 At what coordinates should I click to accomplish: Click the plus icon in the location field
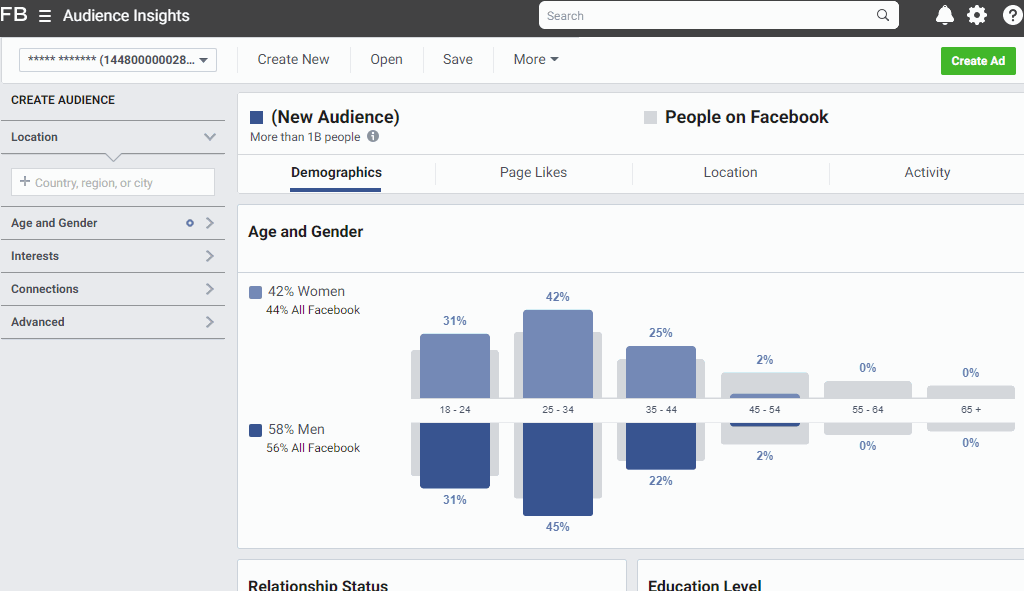(22, 182)
